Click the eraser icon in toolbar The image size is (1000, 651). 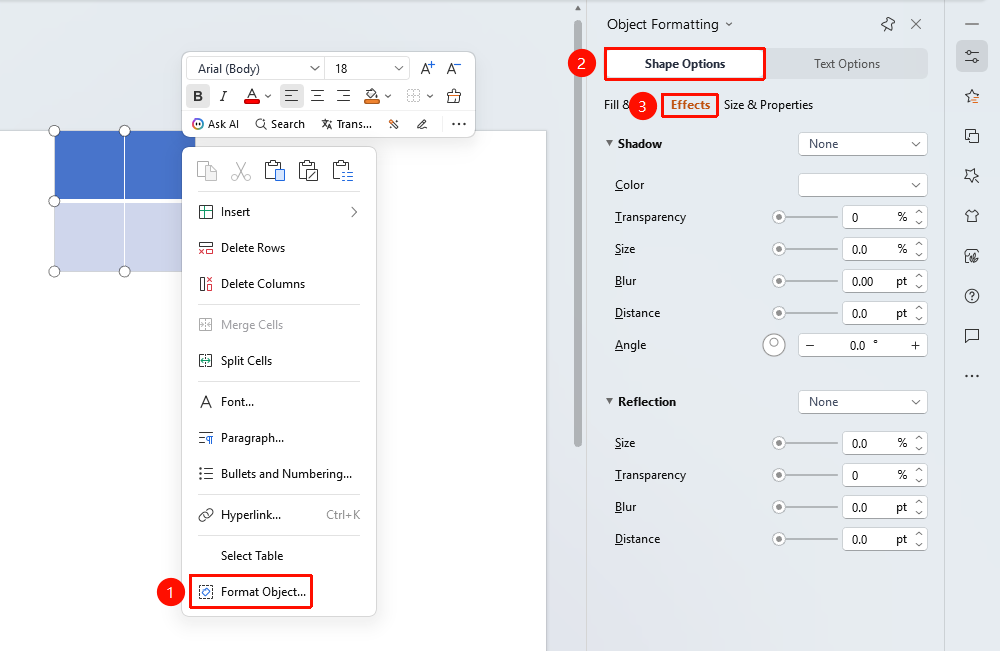453,96
